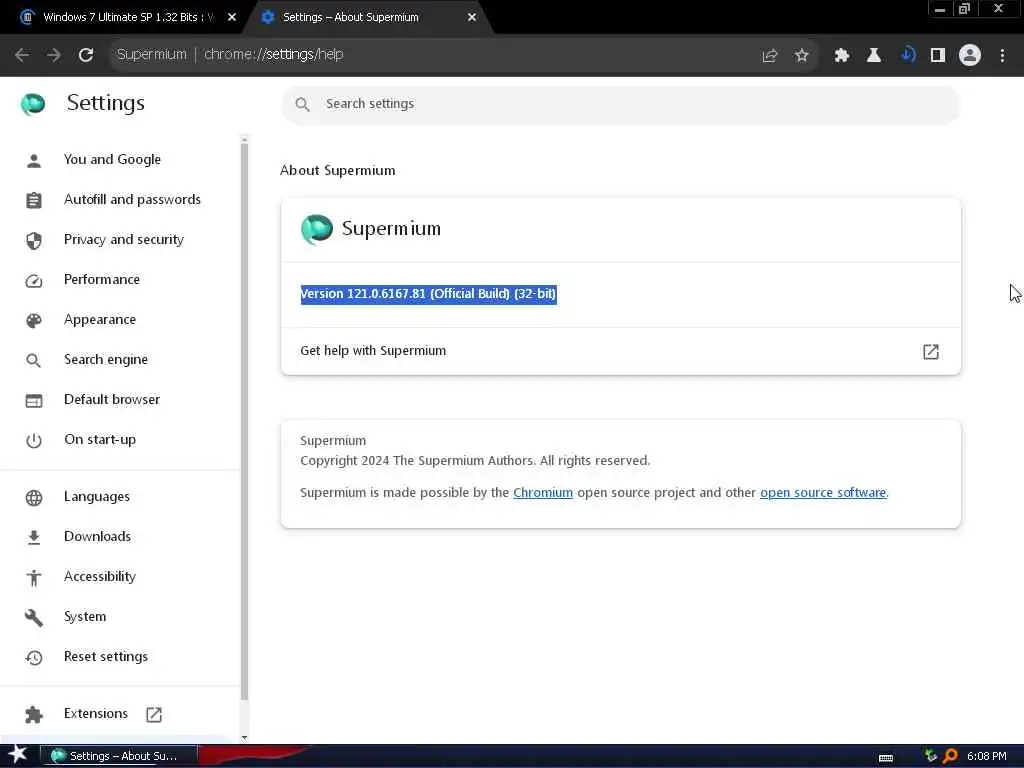The width and height of the screenshot is (1024, 768).
Task: Click the orange magnifier tray icon
Action: (950, 756)
